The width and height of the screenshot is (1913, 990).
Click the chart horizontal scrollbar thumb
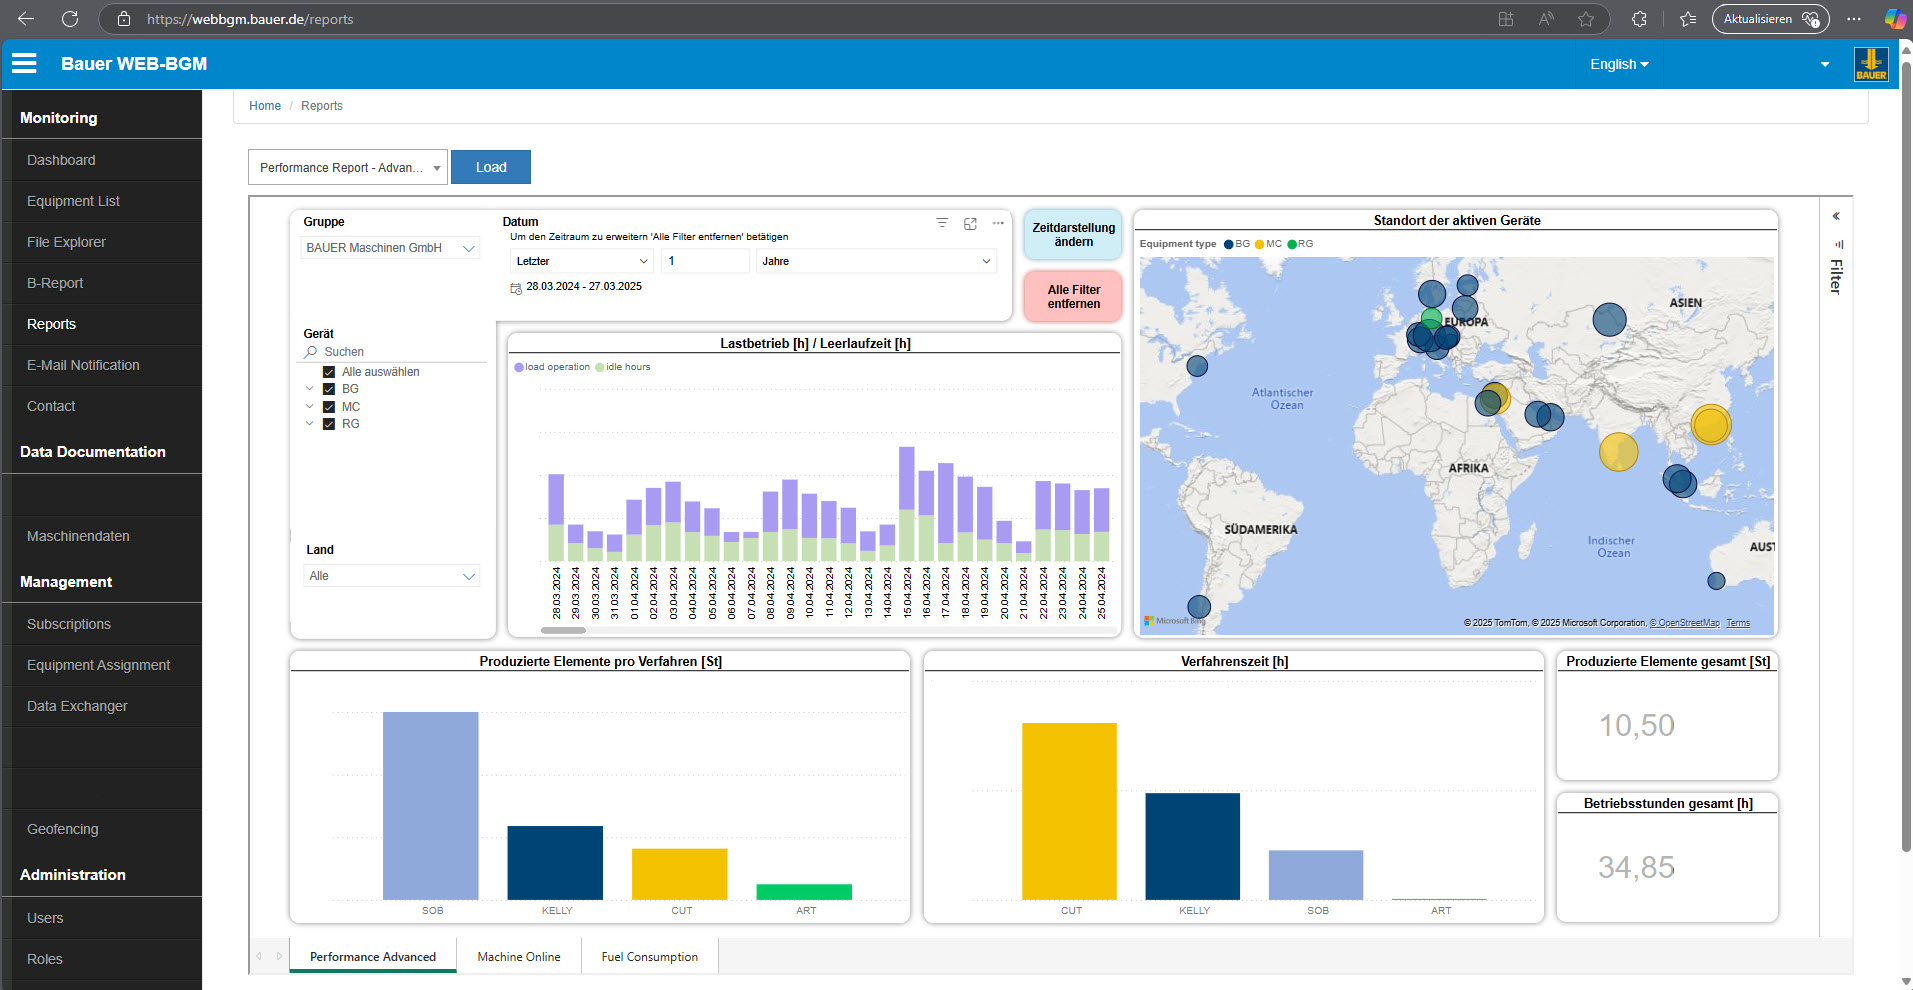click(x=563, y=630)
